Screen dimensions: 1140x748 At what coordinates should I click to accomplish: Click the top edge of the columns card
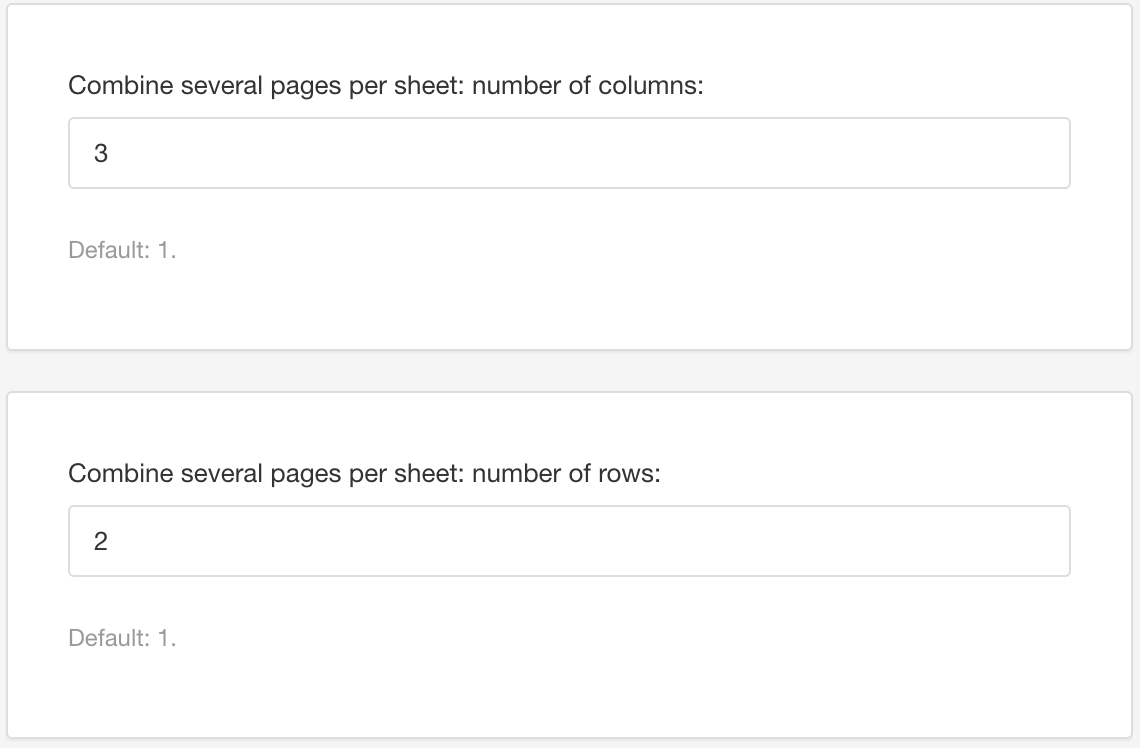point(570,8)
